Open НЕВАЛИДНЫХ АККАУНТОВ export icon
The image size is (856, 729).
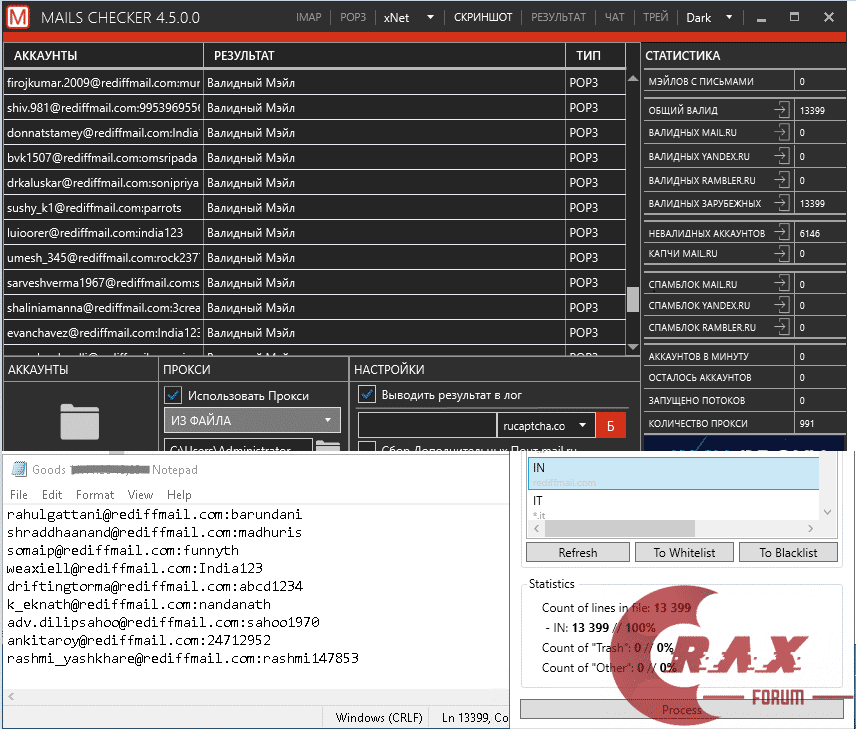point(780,232)
